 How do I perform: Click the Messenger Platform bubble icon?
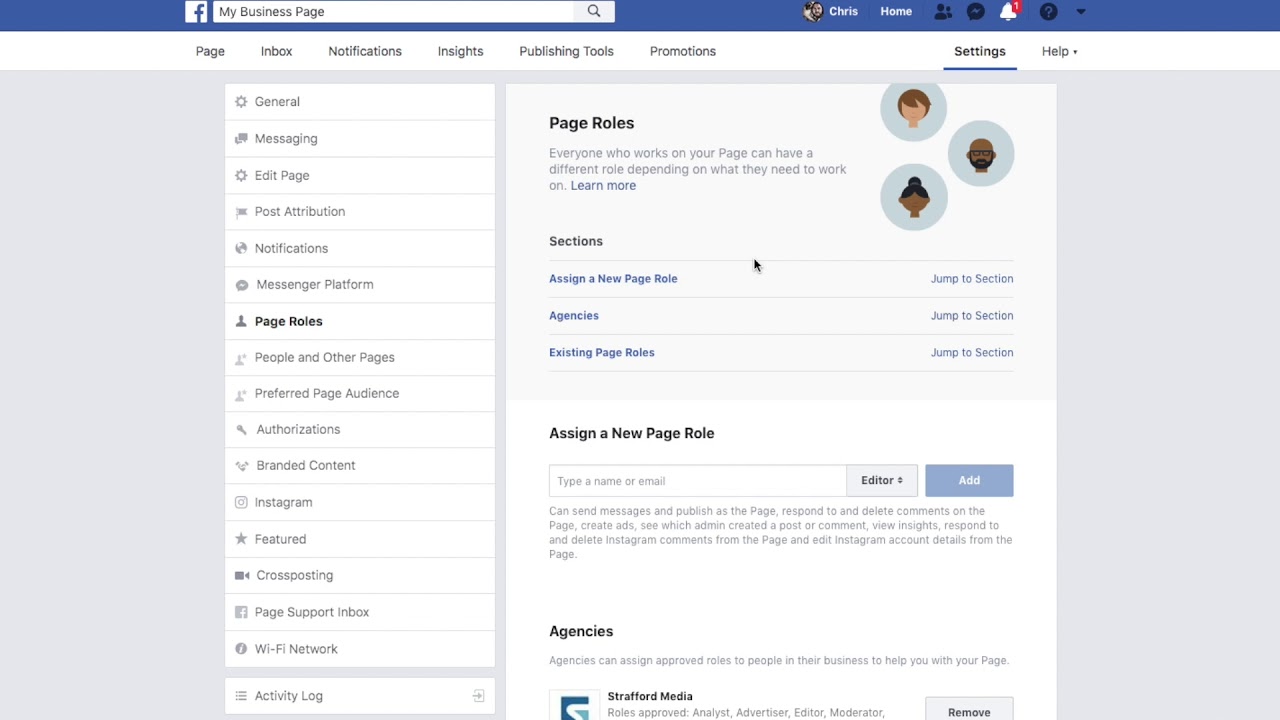241,285
